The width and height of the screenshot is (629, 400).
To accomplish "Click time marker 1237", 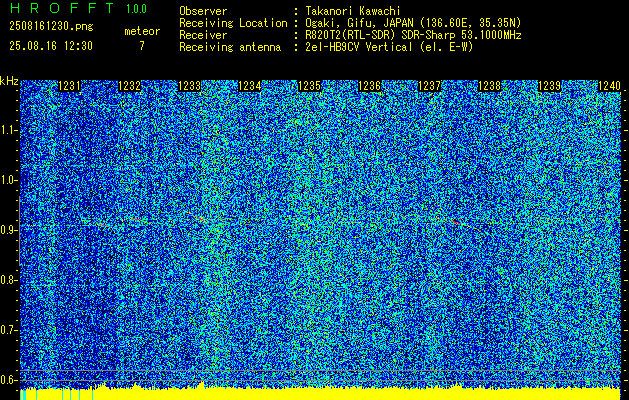I will pyautogui.click(x=430, y=86).
